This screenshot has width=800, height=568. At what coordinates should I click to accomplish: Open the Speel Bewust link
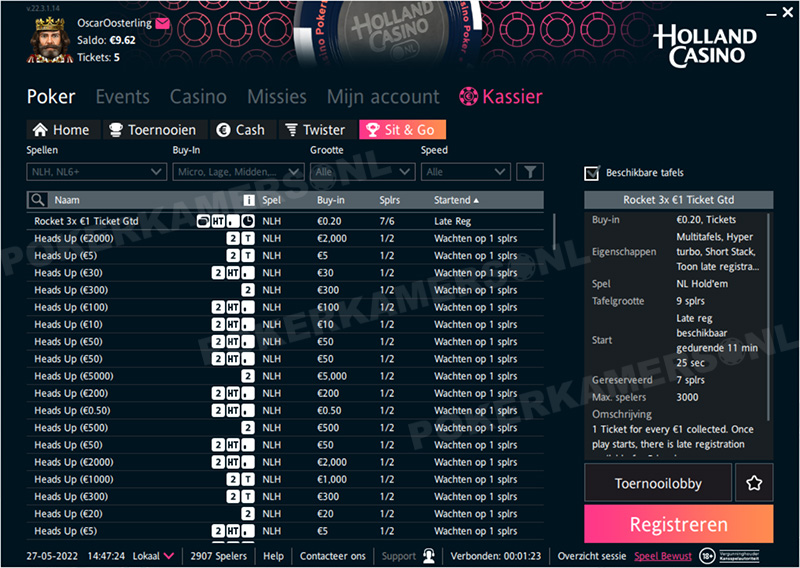coord(662,556)
